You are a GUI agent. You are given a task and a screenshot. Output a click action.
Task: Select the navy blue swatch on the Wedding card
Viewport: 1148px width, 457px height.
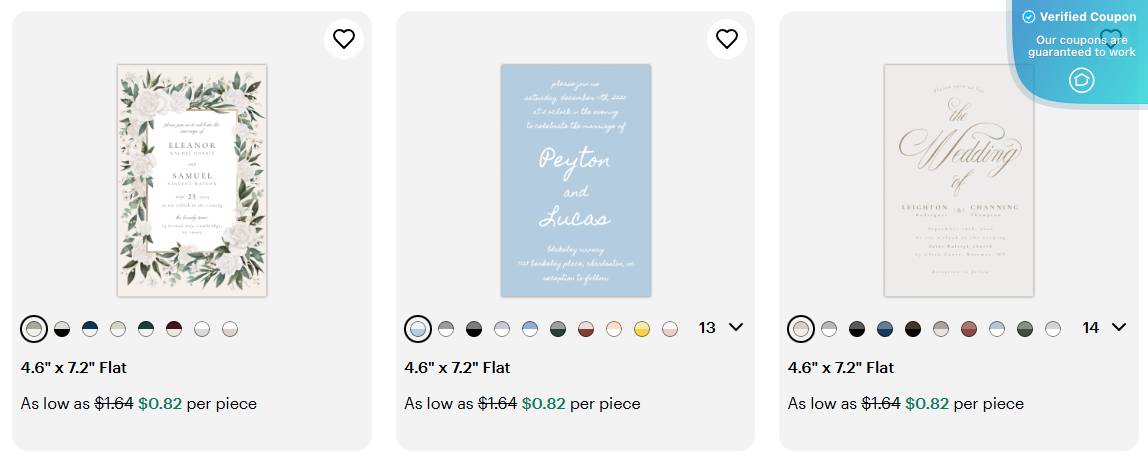tap(885, 328)
